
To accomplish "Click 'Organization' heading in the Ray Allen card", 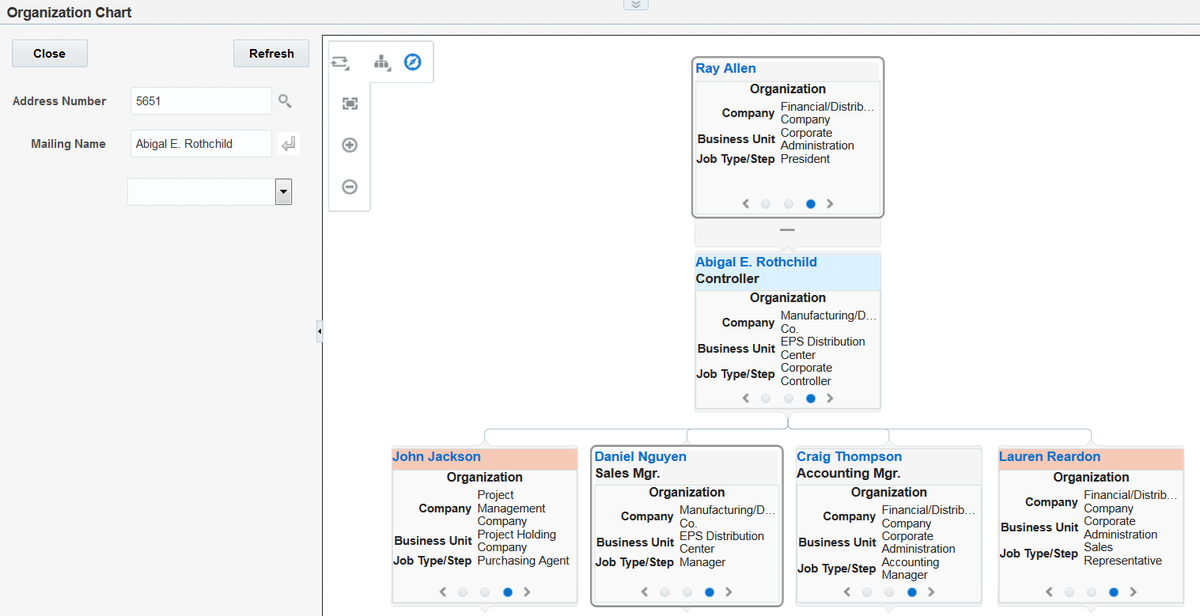I will click(788, 89).
